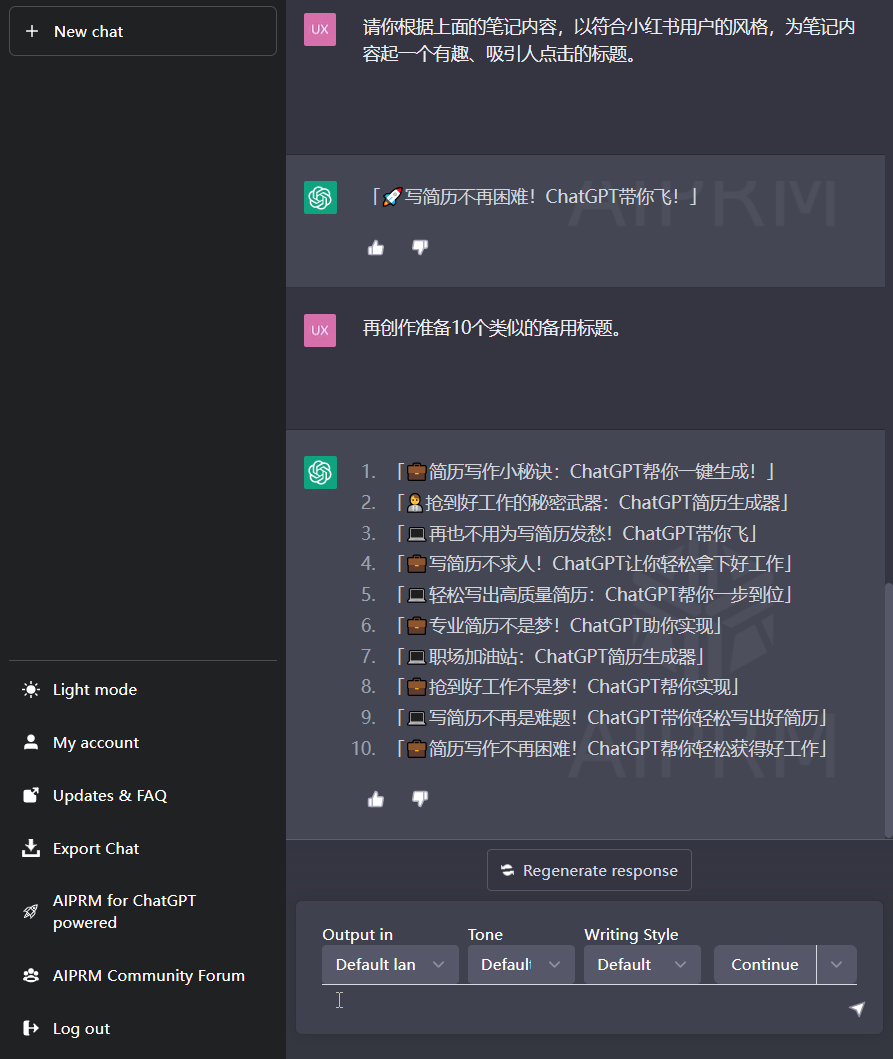Open the Tone dropdown
Viewport: 893px width, 1059px height.
(521, 964)
